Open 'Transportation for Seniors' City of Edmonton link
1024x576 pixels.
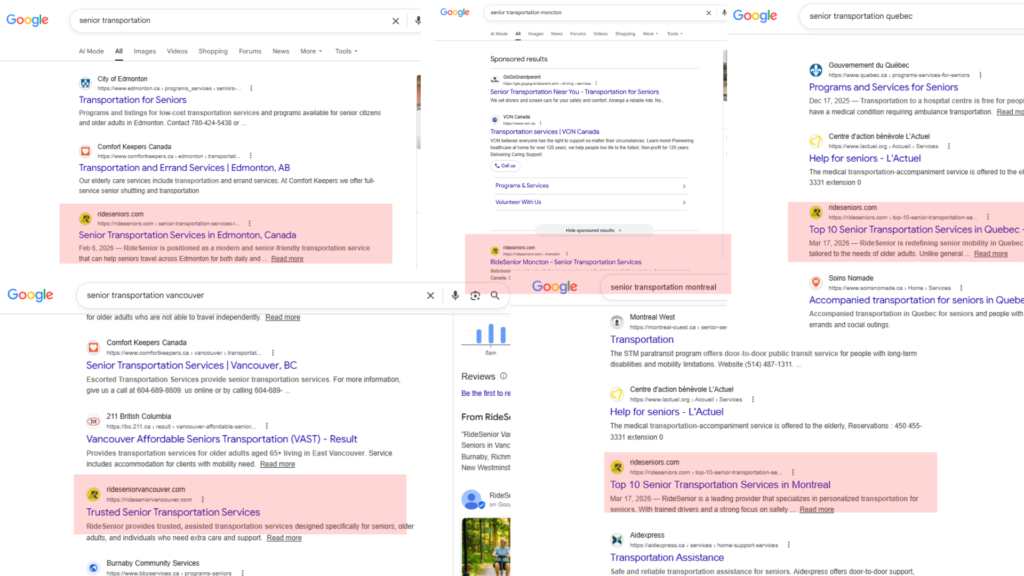[x=133, y=100]
